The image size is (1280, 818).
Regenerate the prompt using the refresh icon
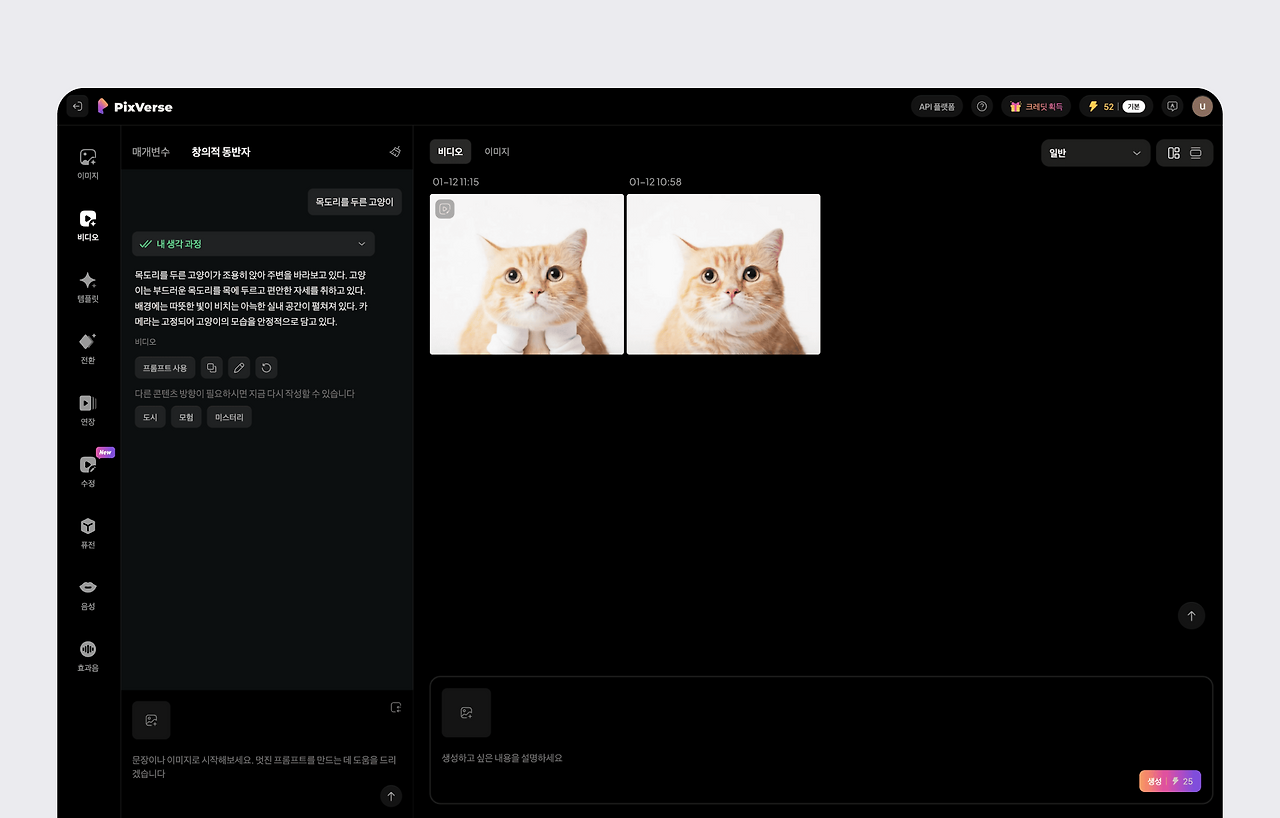[265, 367]
